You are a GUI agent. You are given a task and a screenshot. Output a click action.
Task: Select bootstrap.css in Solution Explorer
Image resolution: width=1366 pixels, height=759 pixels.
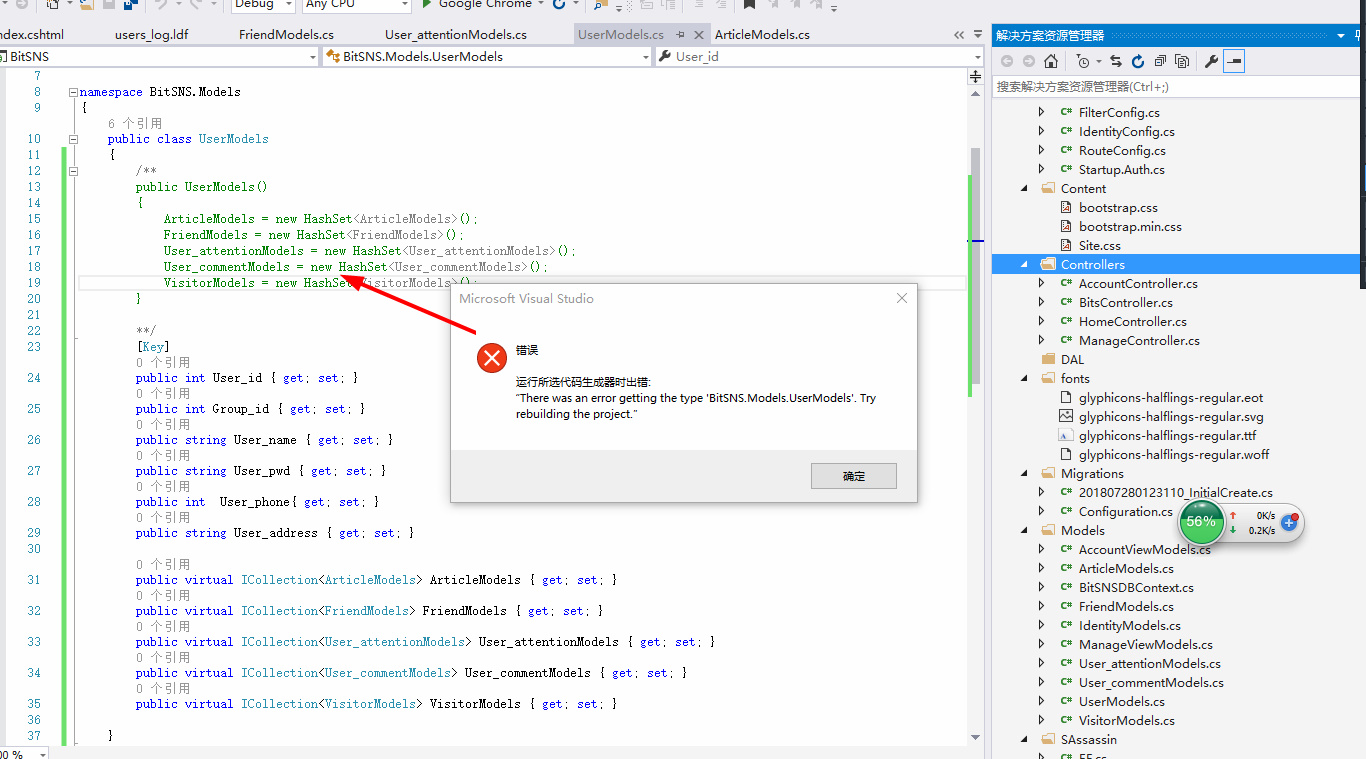pyautogui.click(x=1118, y=207)
